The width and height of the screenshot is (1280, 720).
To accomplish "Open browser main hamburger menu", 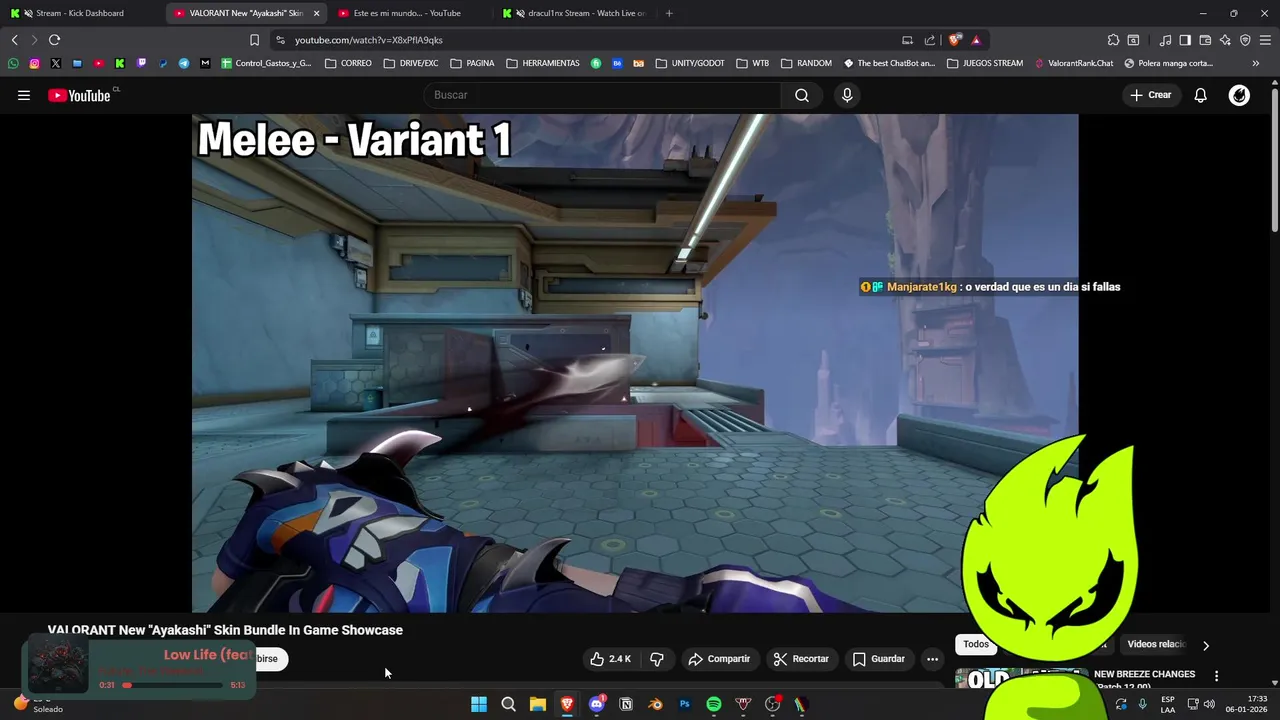I will click(x=1266, y=40).
